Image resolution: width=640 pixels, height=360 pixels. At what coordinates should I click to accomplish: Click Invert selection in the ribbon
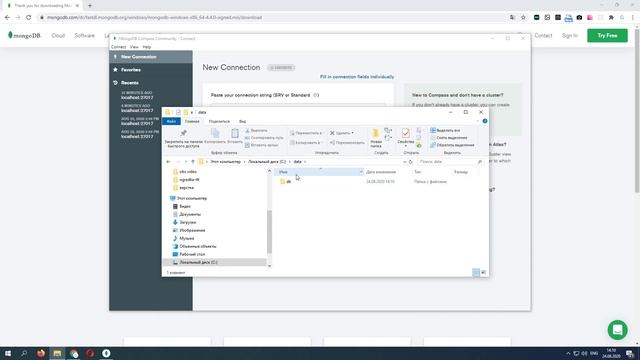[452, 145]
